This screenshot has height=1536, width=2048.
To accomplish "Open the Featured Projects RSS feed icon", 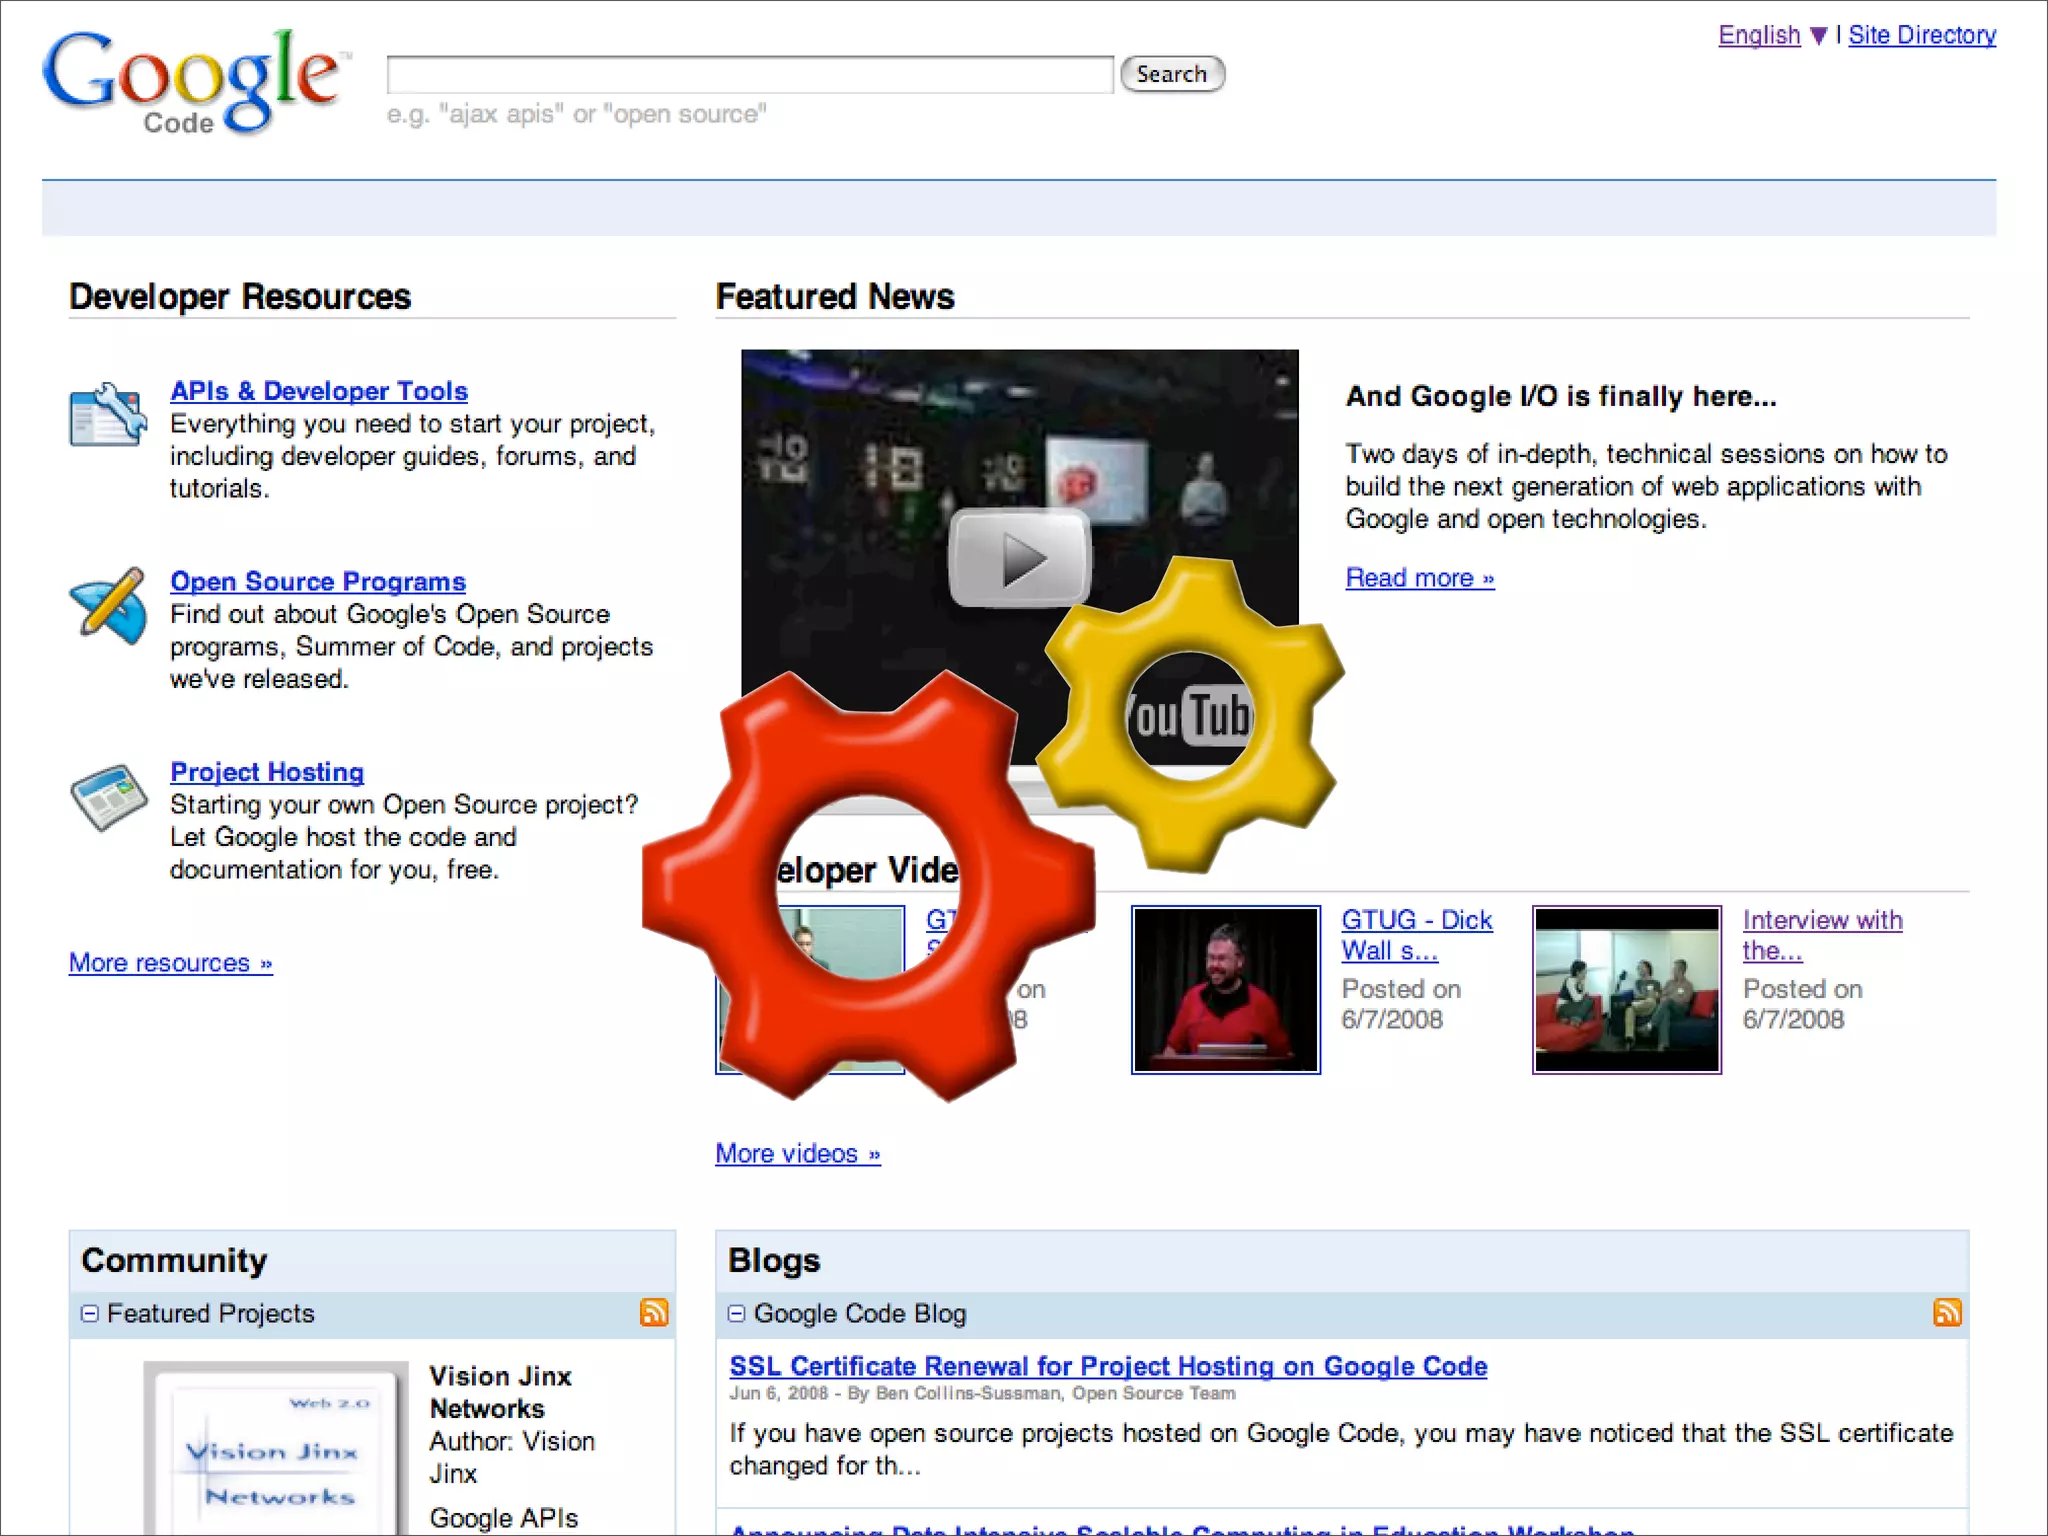I will click(x=654, y=1313).
